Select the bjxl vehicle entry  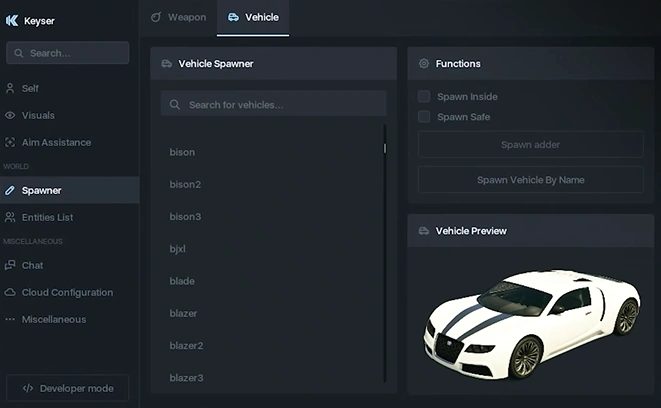point(177,249)
